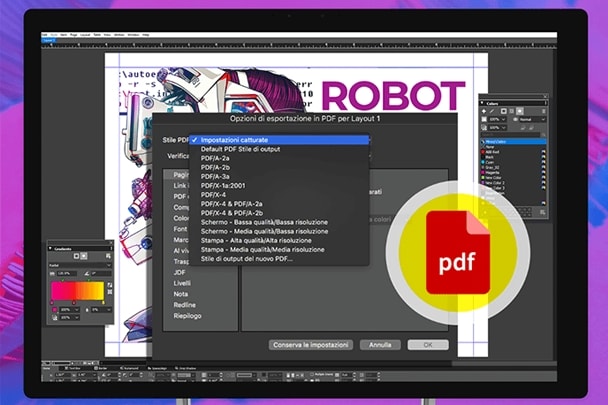The image size is (608, 405).
Task: Click the stop color swatch in Gradients panel
Action: [x=55, y=310]
